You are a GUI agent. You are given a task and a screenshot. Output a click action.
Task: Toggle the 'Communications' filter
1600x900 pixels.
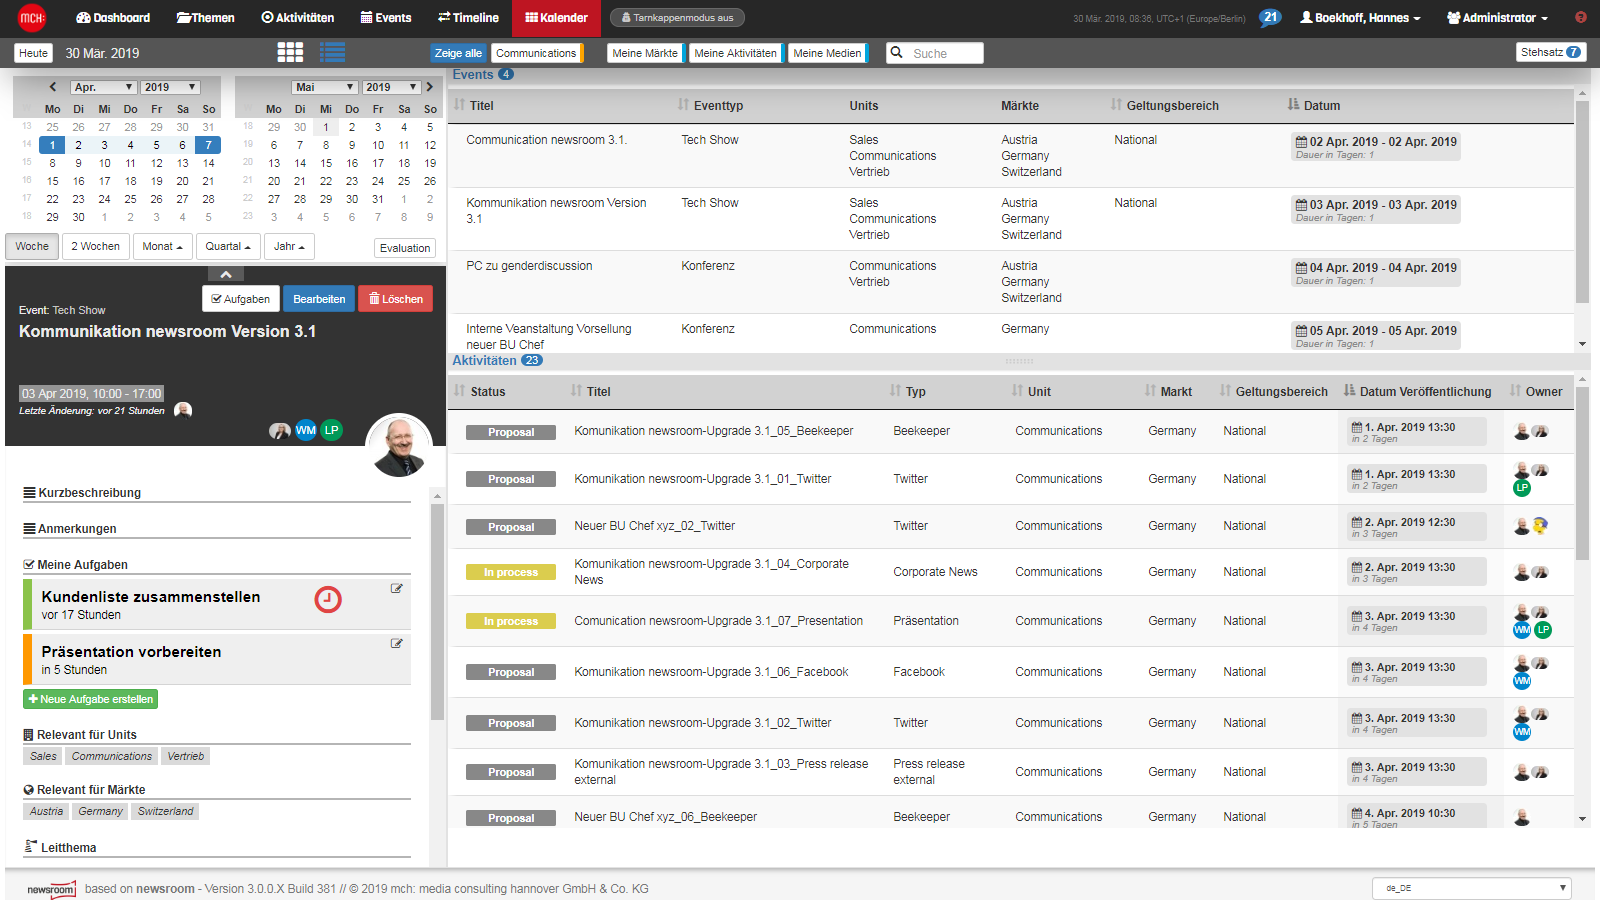pyautogui.click(x=536, y=52)
